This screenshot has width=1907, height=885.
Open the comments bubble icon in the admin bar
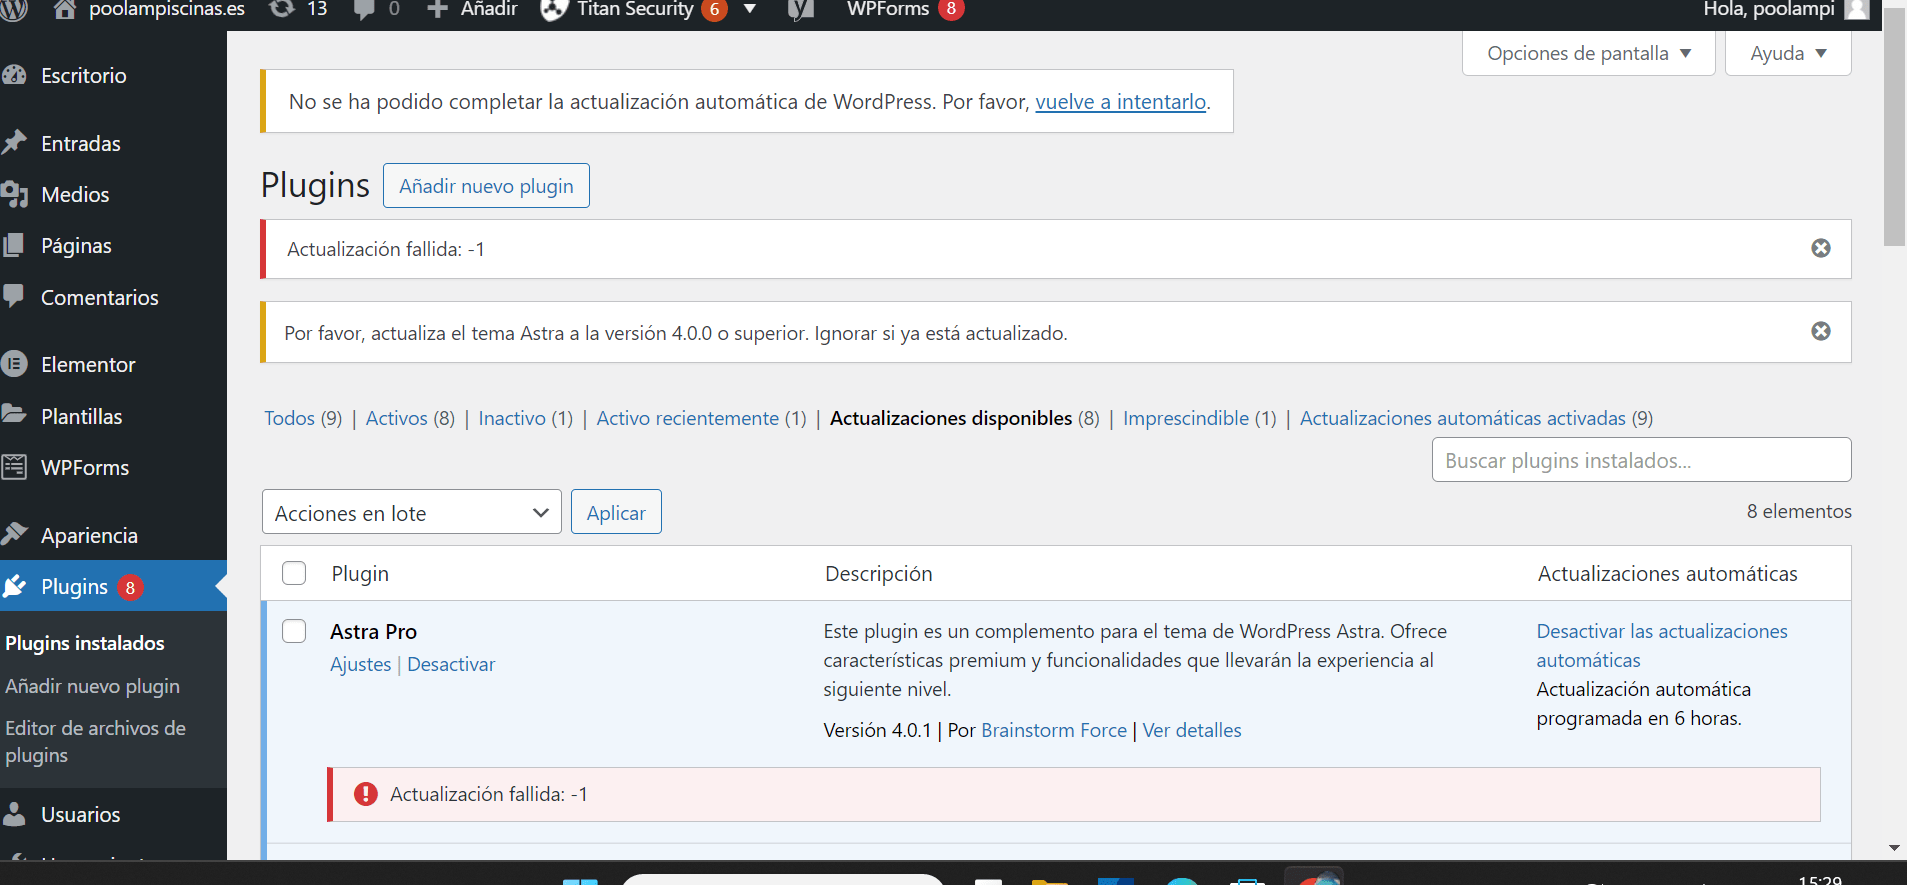(365, 9)
